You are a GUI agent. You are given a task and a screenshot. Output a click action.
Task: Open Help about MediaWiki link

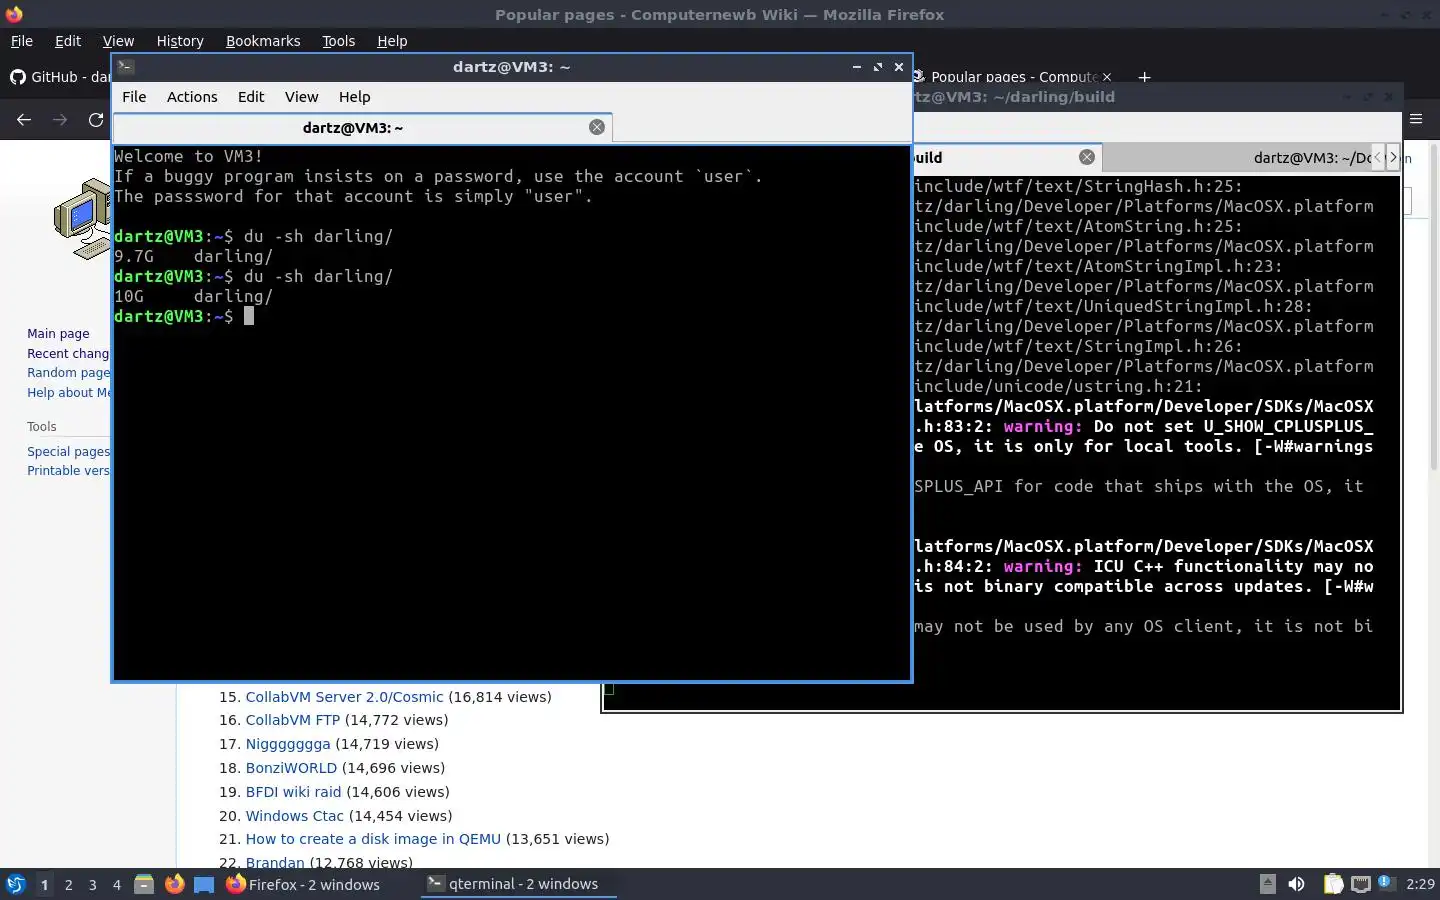click(68, 393)
